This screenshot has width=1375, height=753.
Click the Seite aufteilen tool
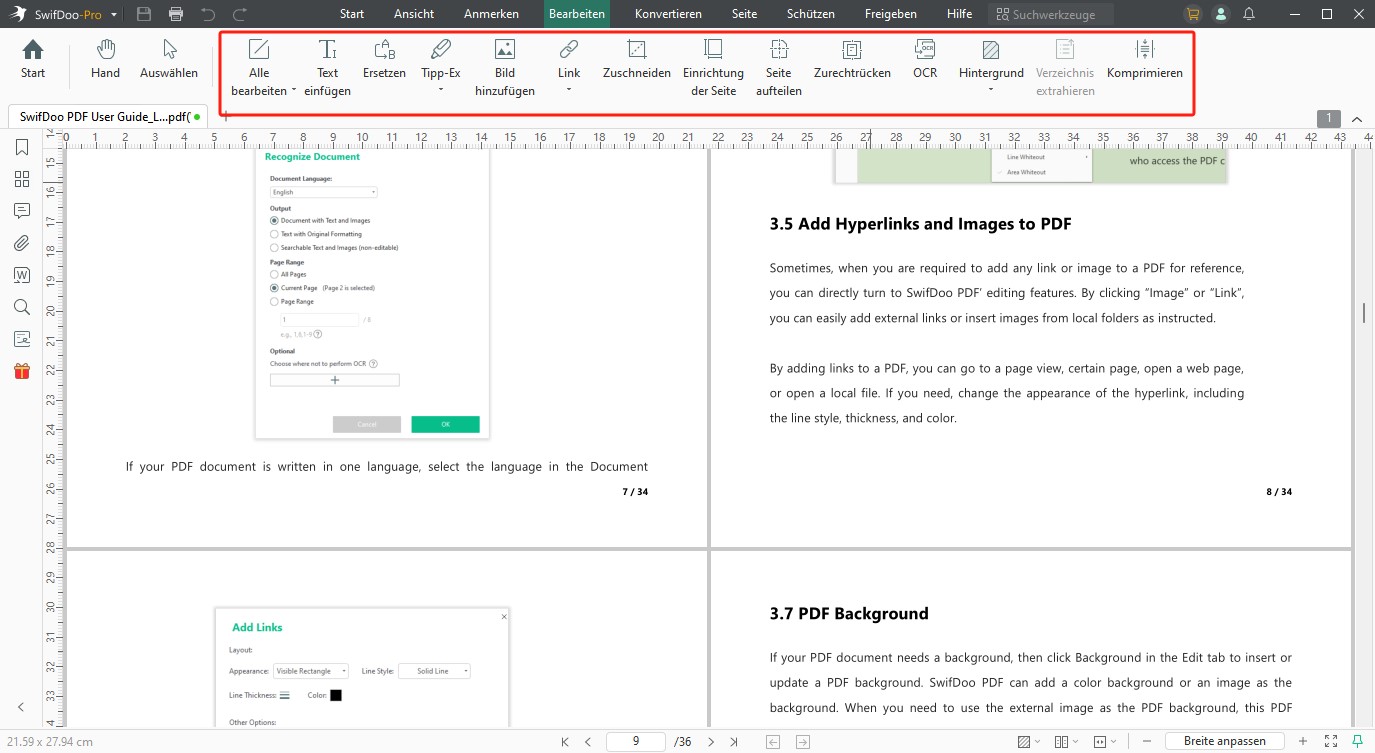click(778, 68)
